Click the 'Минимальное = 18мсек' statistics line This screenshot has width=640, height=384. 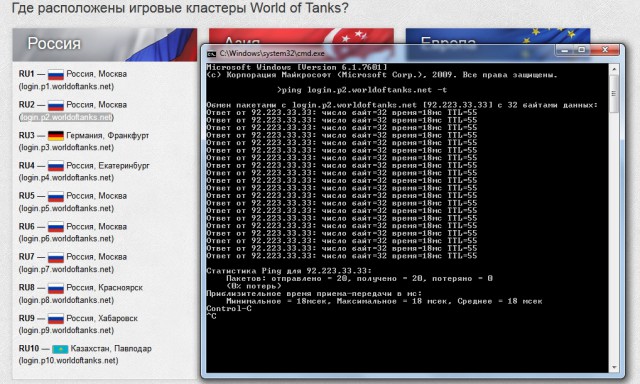click(x=384, y=301)
